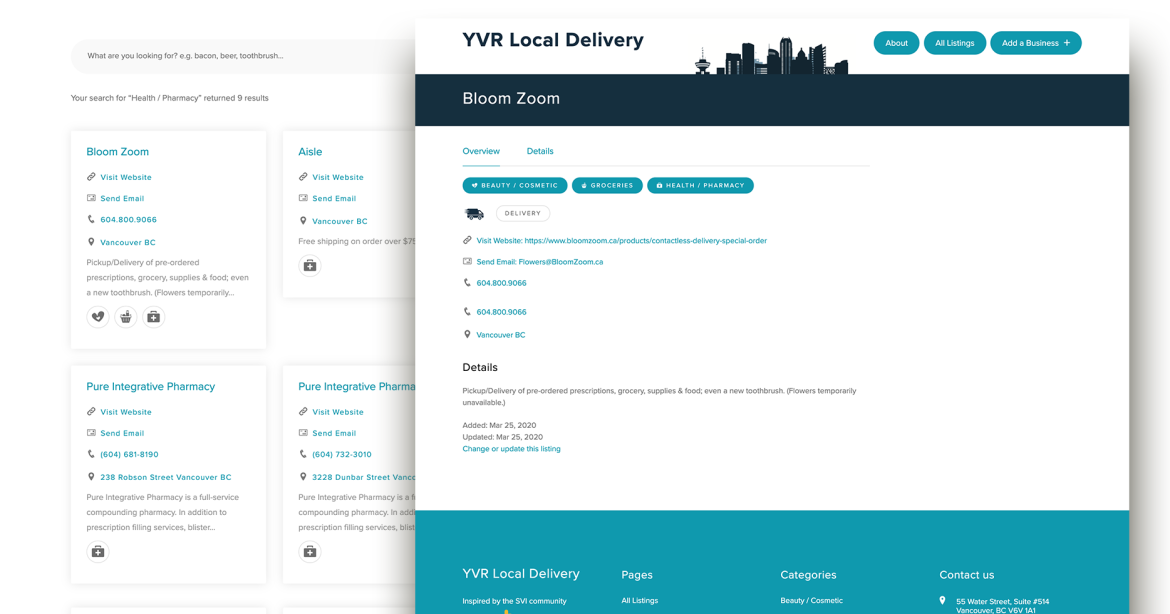This screenshot has width=1170, height=614.
Task: Open All Listings from the header
Action: click(954, 43)
